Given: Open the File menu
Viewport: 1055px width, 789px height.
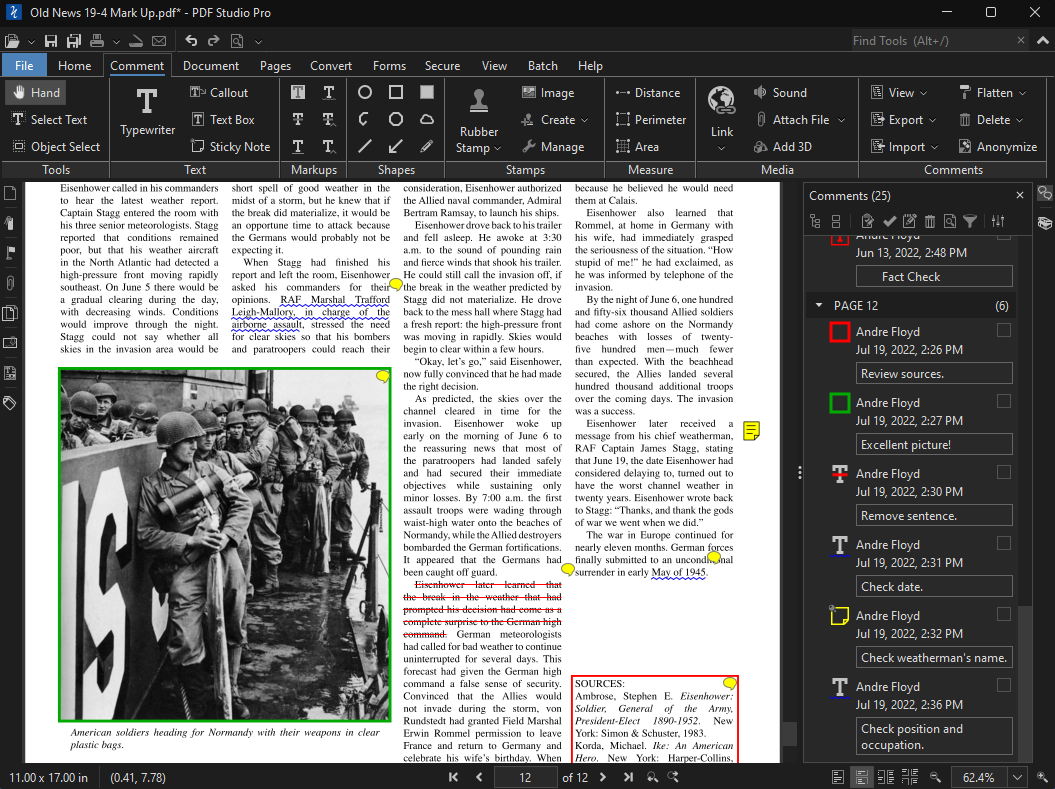Looking at the screenshot, I should tap(24, 66).
